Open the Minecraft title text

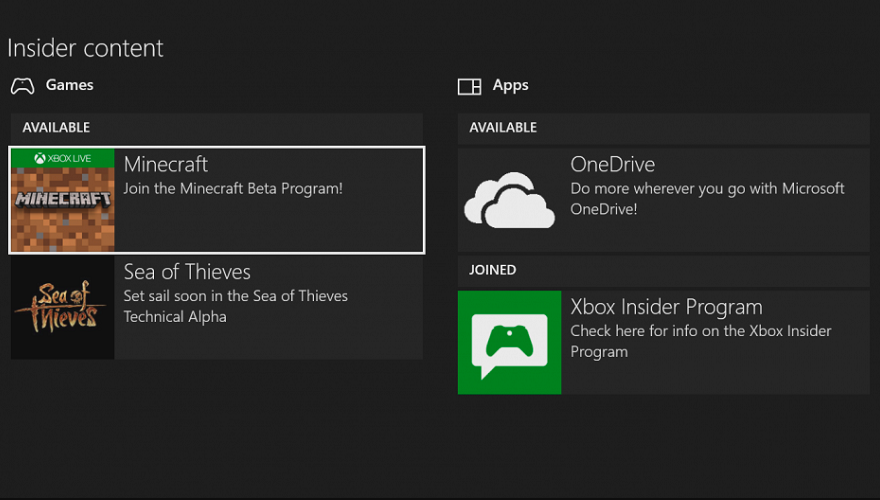[166, 164]
